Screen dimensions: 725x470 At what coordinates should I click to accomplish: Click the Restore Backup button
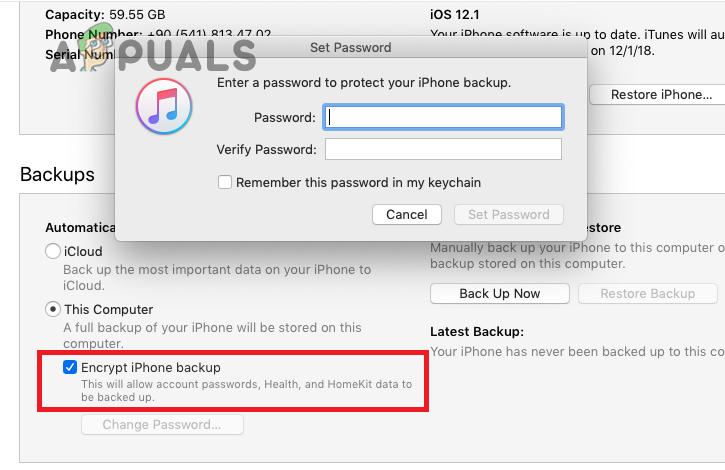pyautogui.click(x=647, y=294)
